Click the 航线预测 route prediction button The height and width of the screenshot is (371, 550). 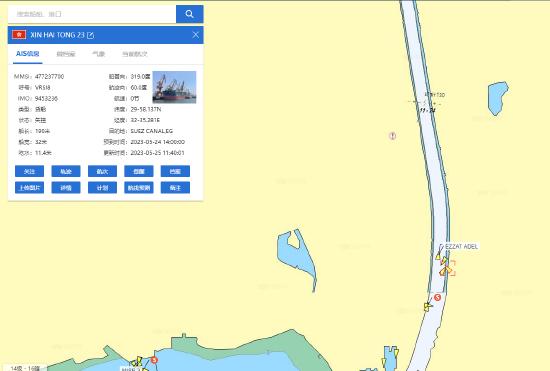pyautogui.click(x=139, y=188)
